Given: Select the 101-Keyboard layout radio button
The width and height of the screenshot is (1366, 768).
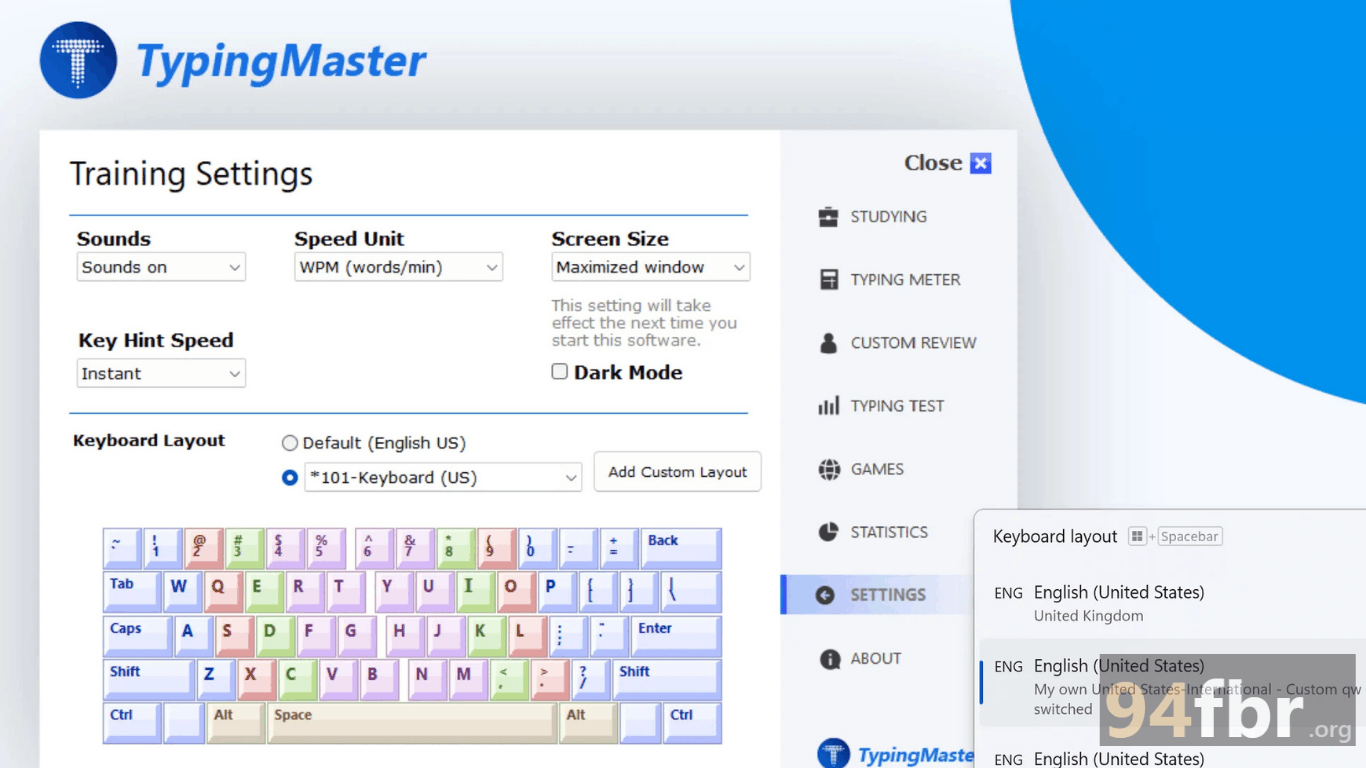Looking at the screenshot, I should pyautogui.click(x=290, y=478).
